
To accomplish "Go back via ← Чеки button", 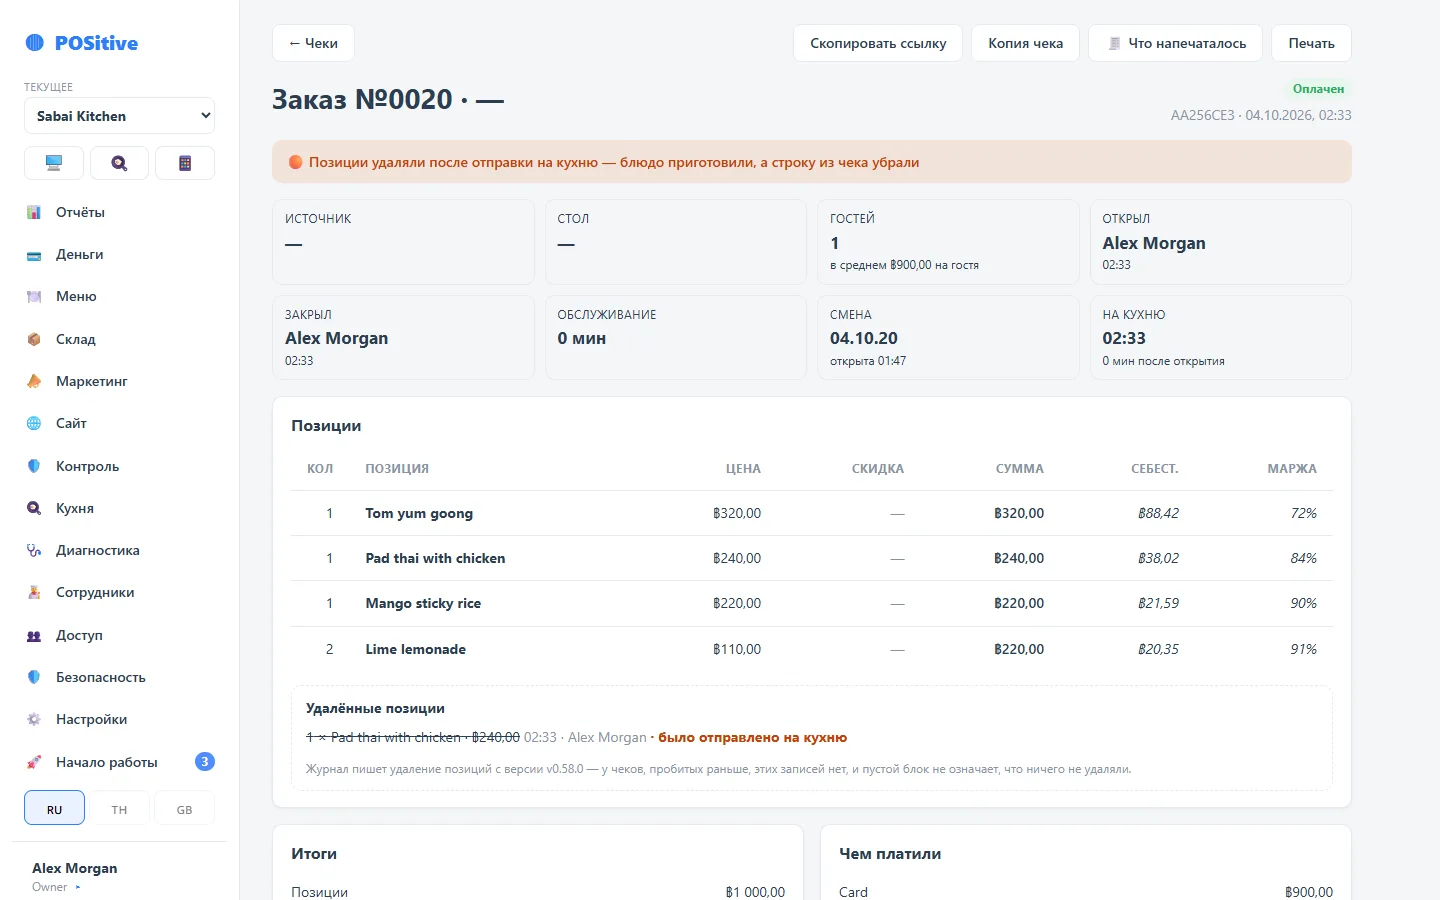I will tap(313, 43).
